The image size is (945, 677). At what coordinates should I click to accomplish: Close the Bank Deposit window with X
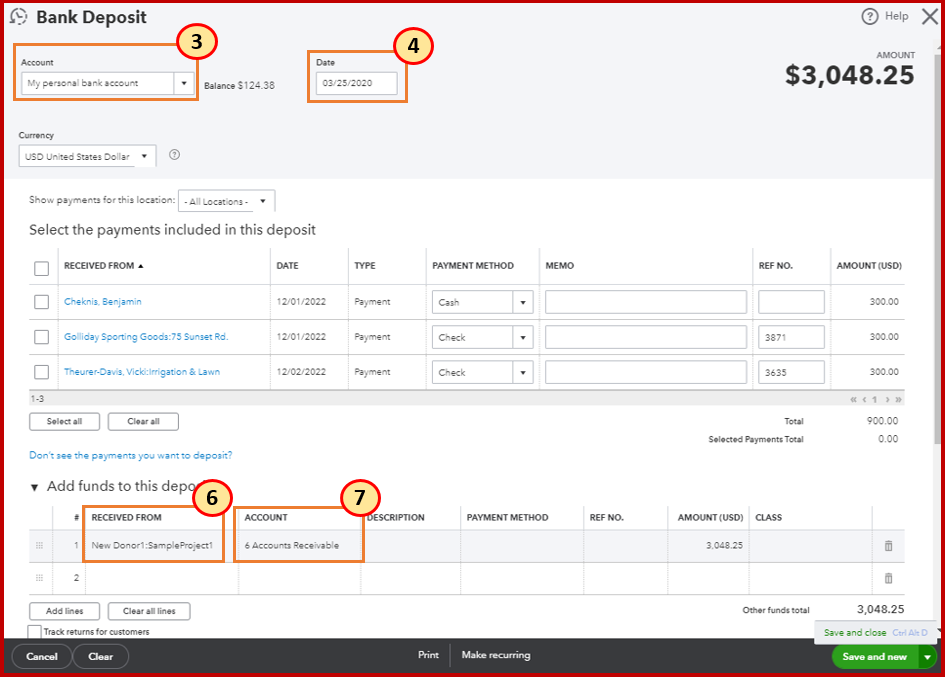click(929, 16)
